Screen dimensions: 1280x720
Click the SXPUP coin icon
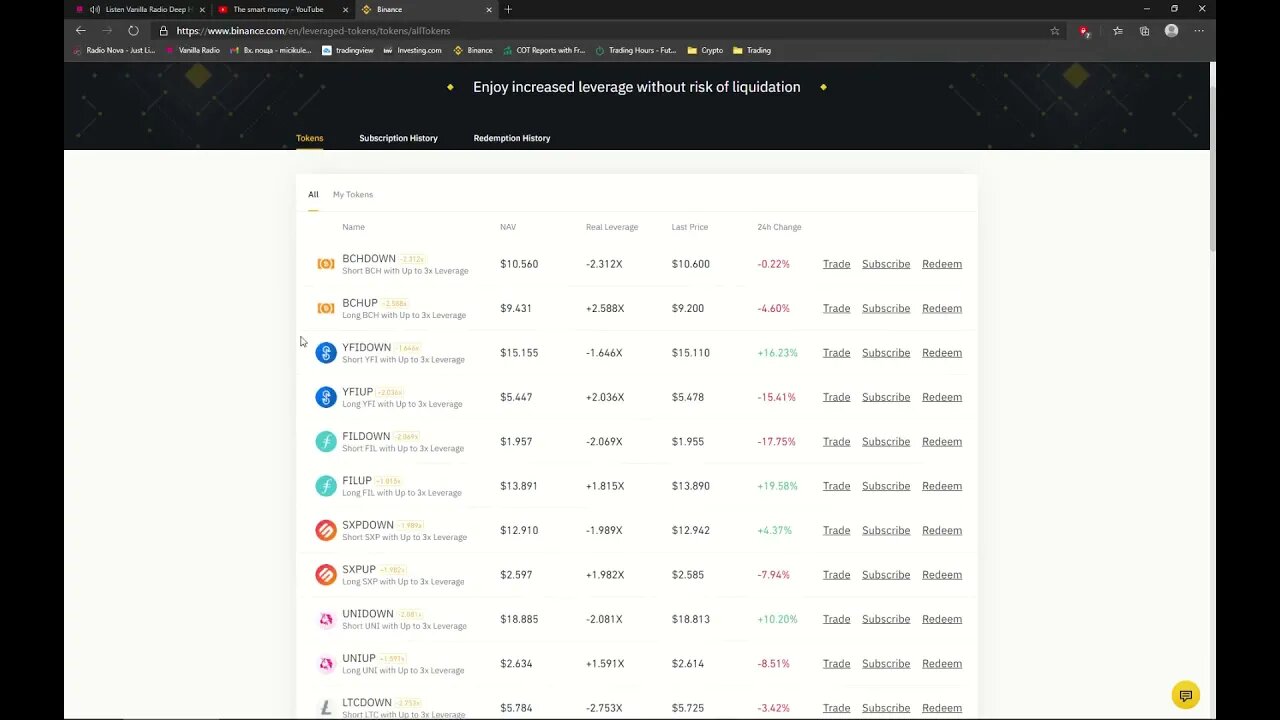[326, 574]
